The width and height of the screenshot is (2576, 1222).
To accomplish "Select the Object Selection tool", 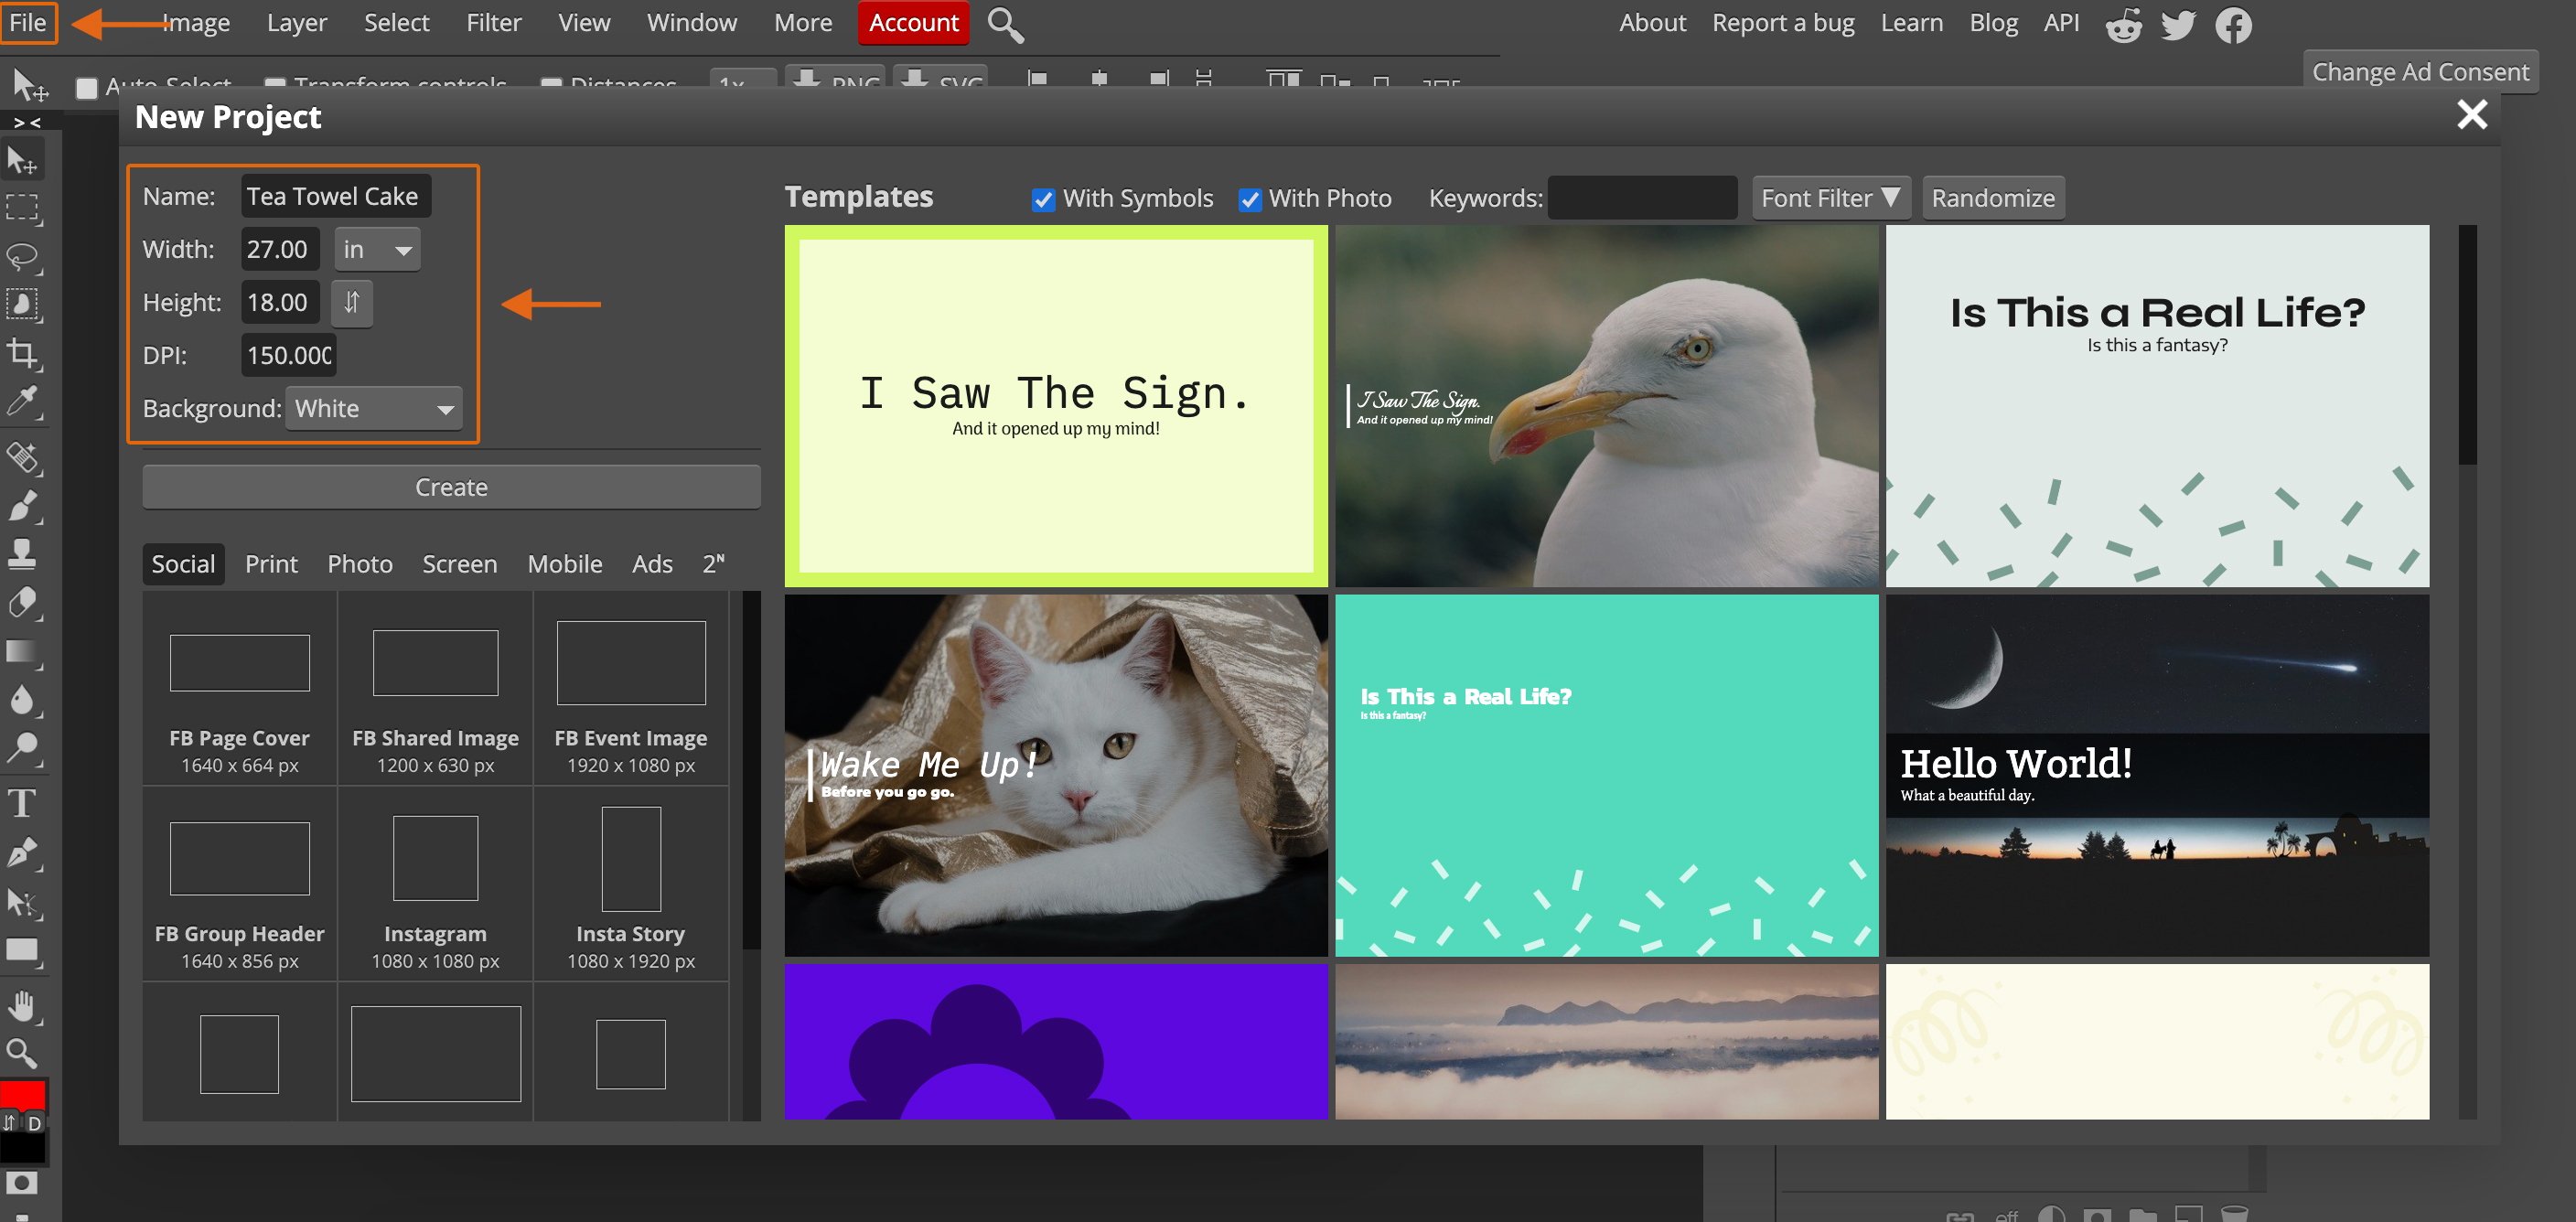I will click(x=22, y=305).
